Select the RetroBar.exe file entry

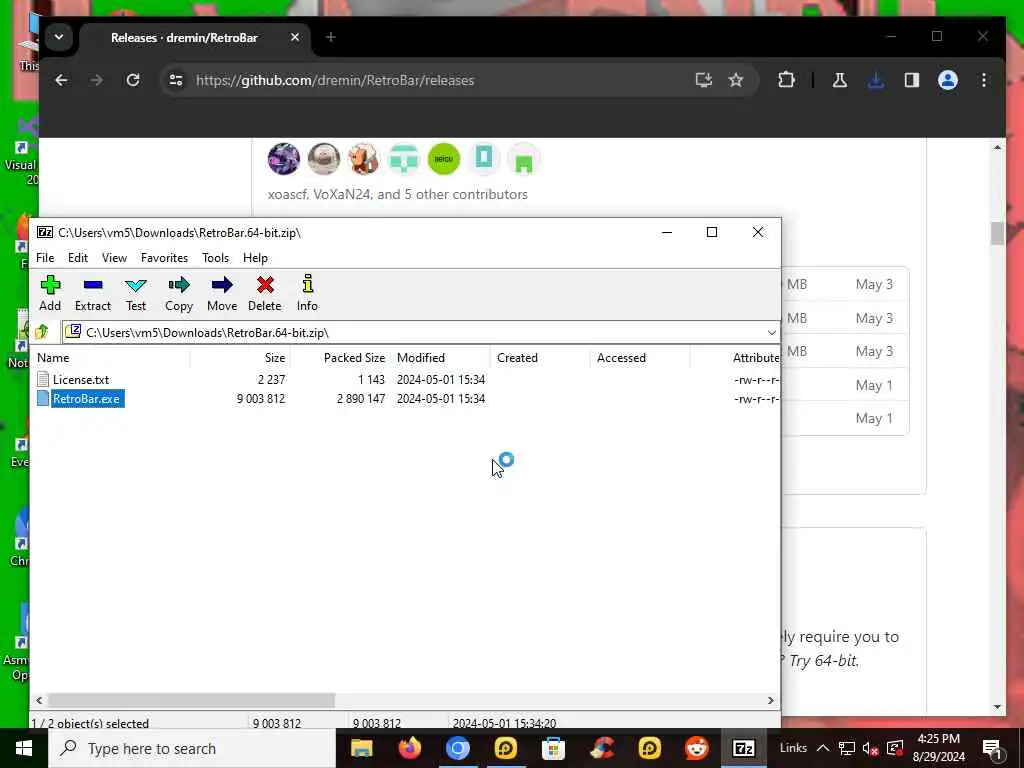click(x=86, y=399)
